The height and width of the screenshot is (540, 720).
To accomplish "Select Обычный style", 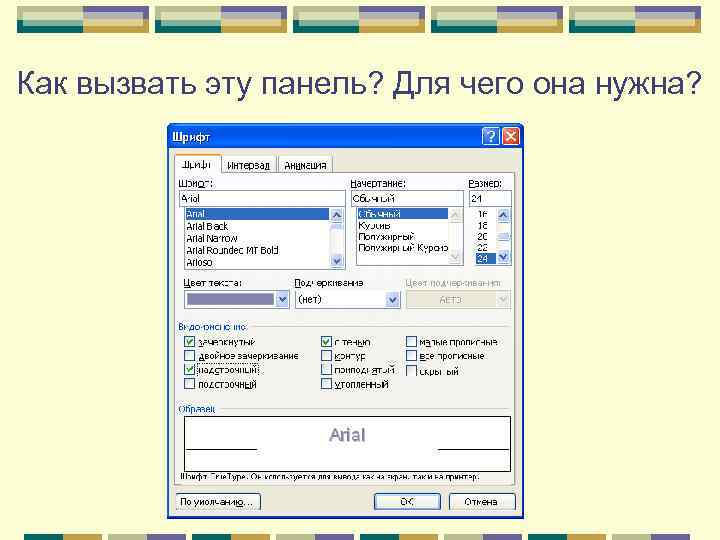I will point(403,214).
